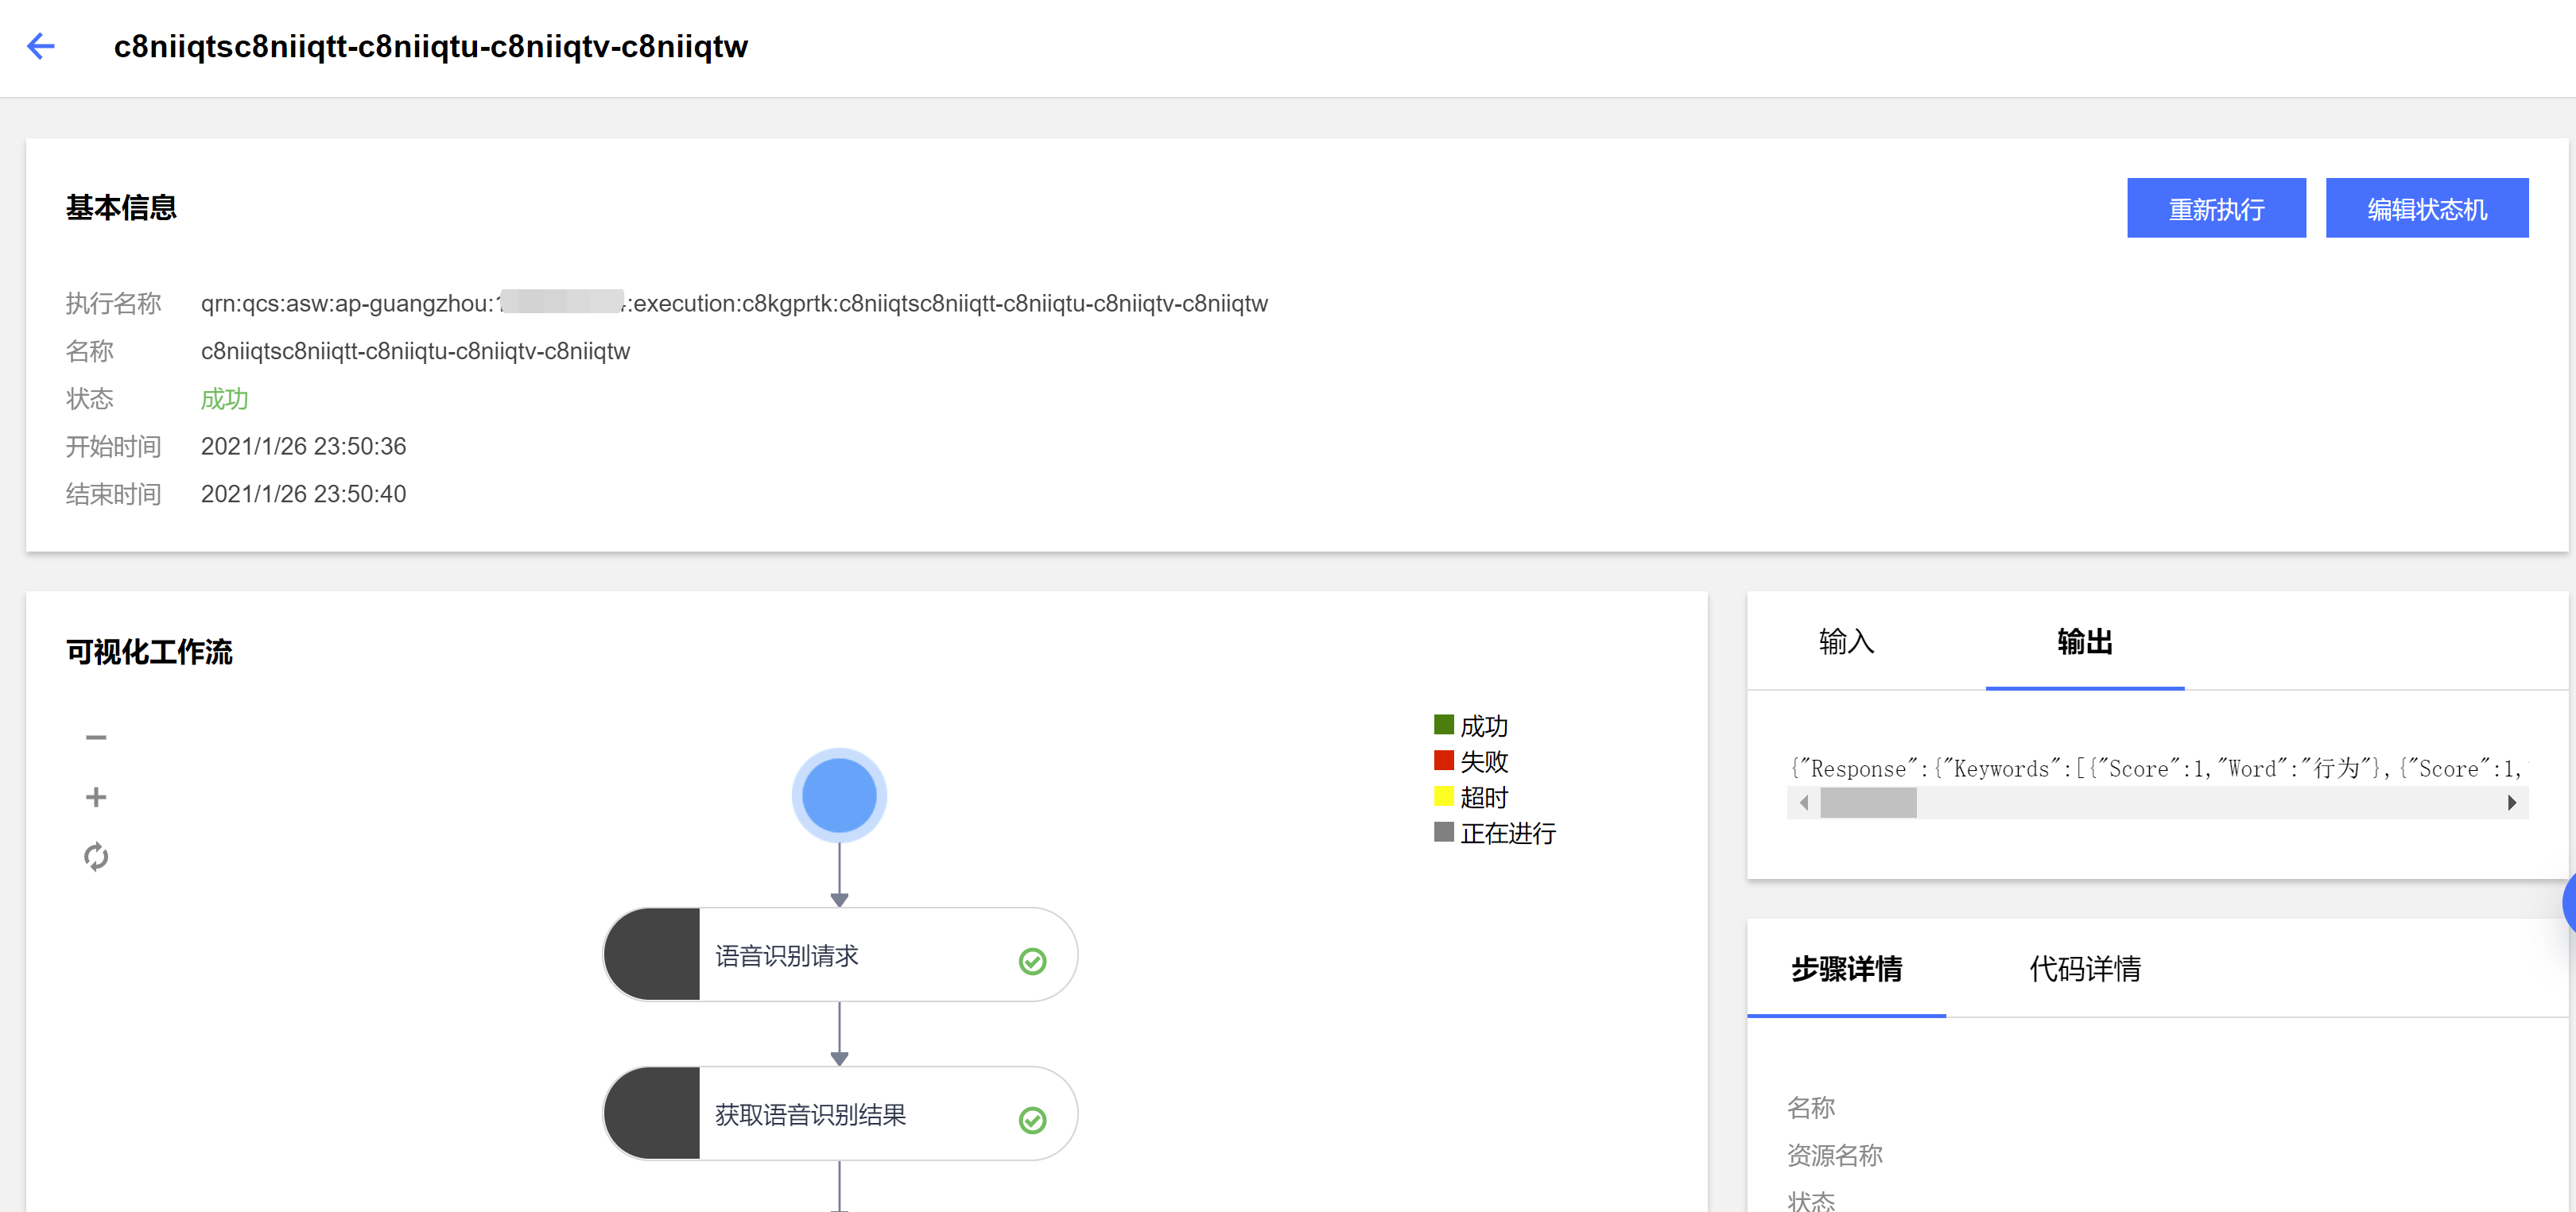Open the 代码详情 tab
The height and width of the screenshot is (1212, 2576).
pos(2084,969)
